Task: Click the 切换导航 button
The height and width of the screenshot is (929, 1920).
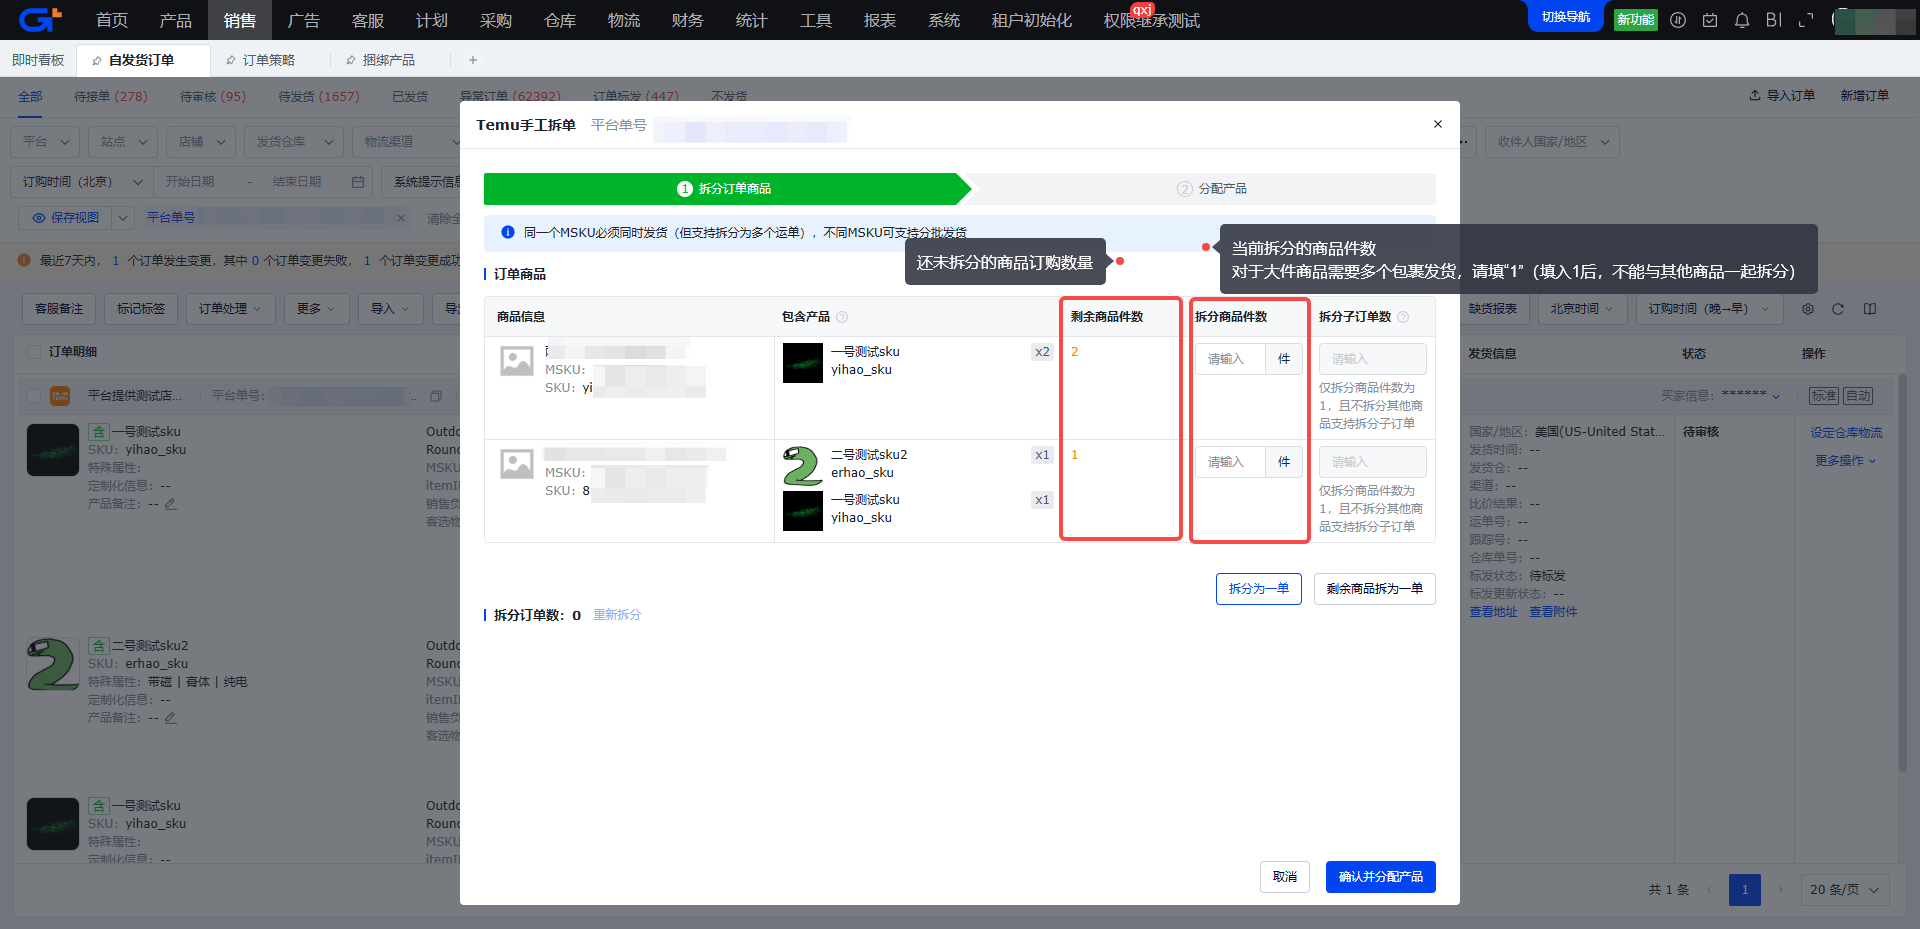Action: pos(1566,17)
